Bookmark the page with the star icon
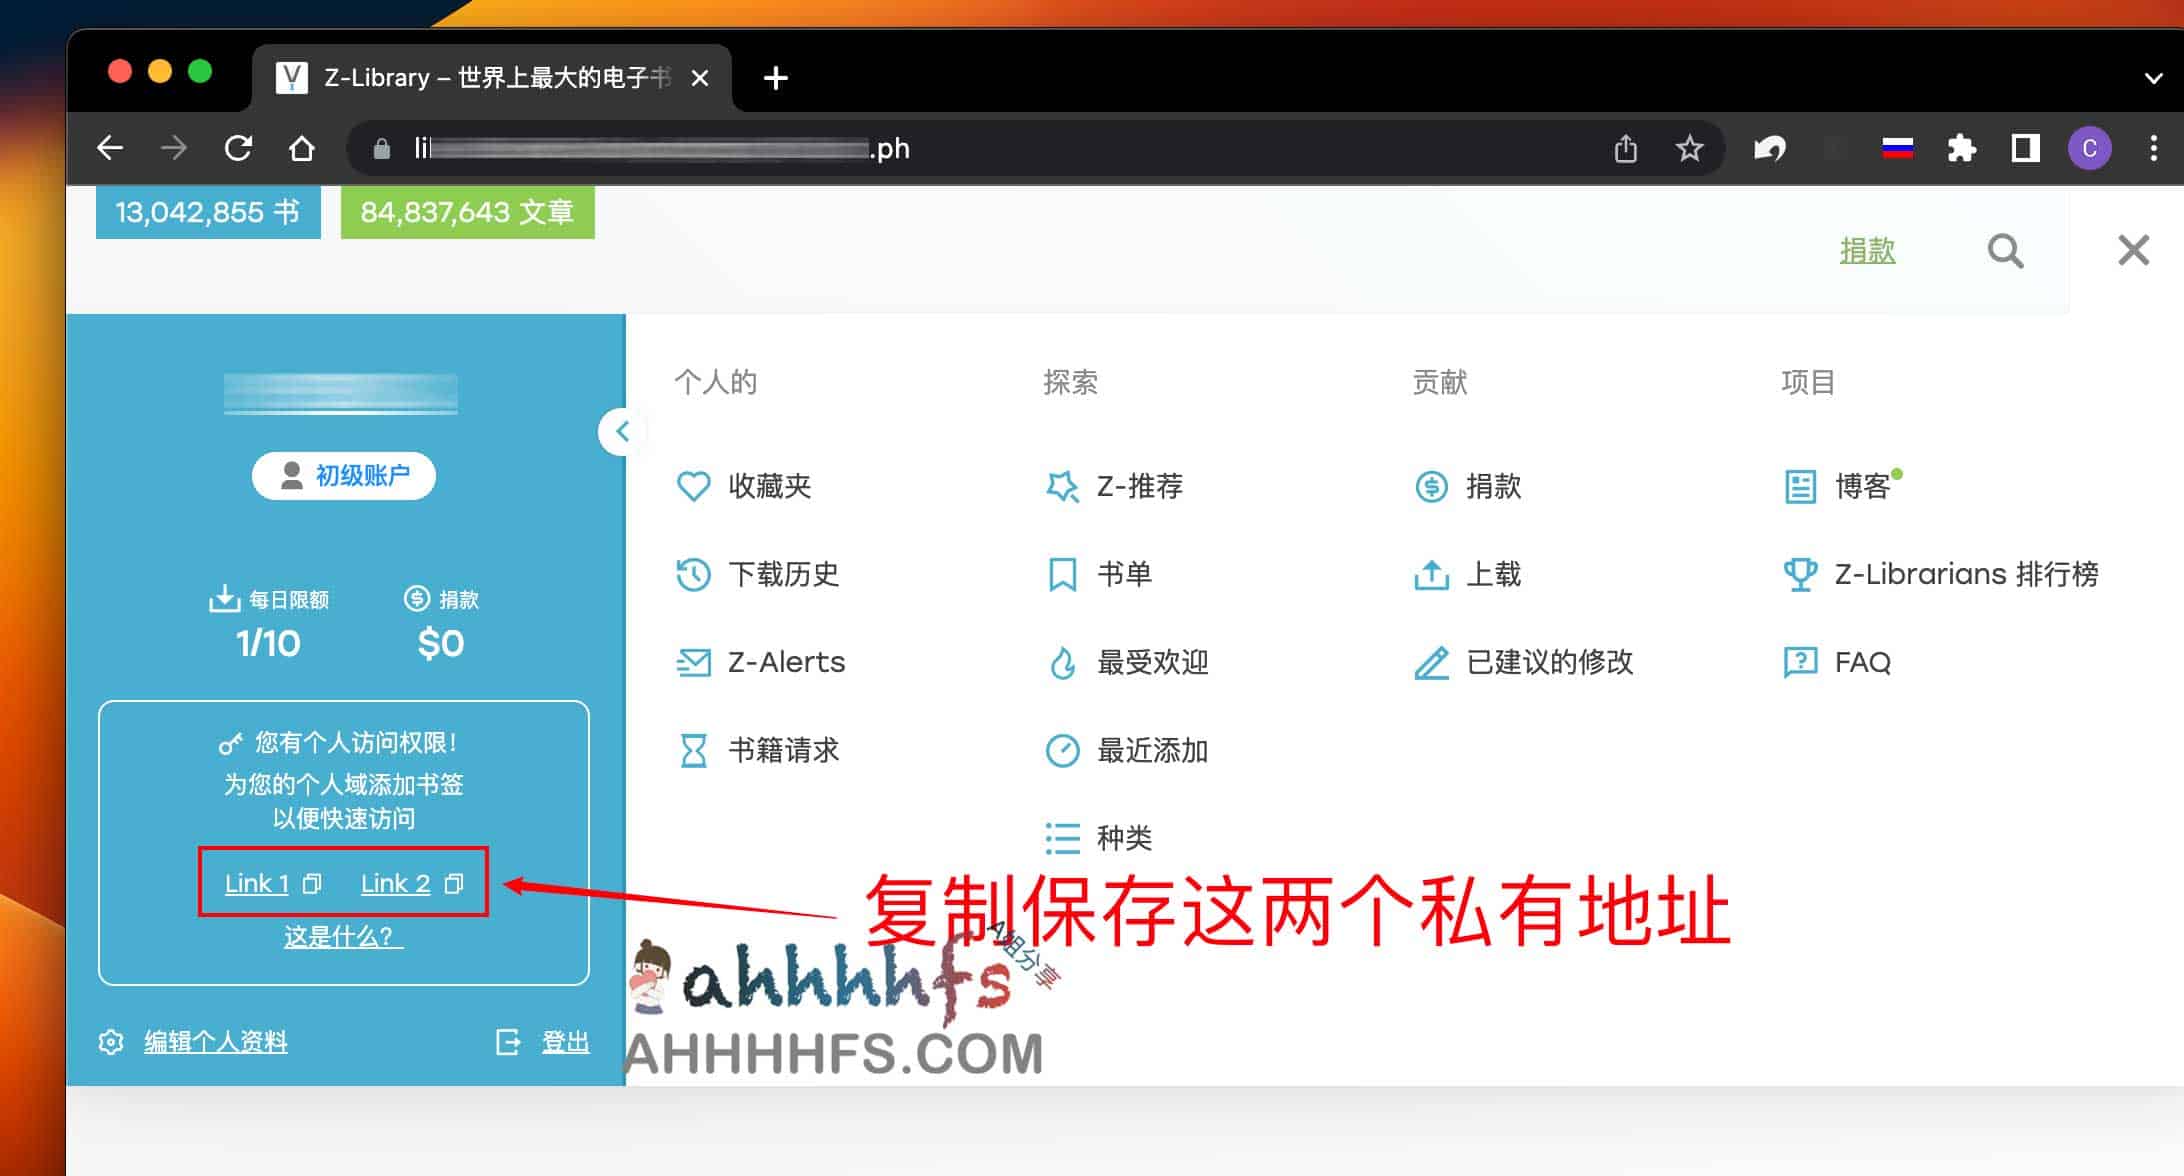The width and height of the screenshot is (2184, 1176). click(x=1690, y=148)
